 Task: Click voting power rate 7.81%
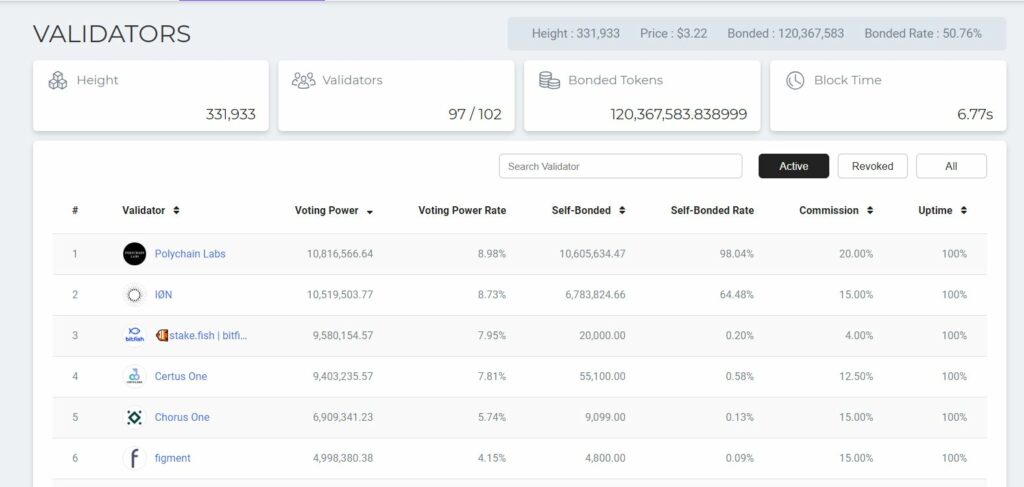tap(492, 377)
